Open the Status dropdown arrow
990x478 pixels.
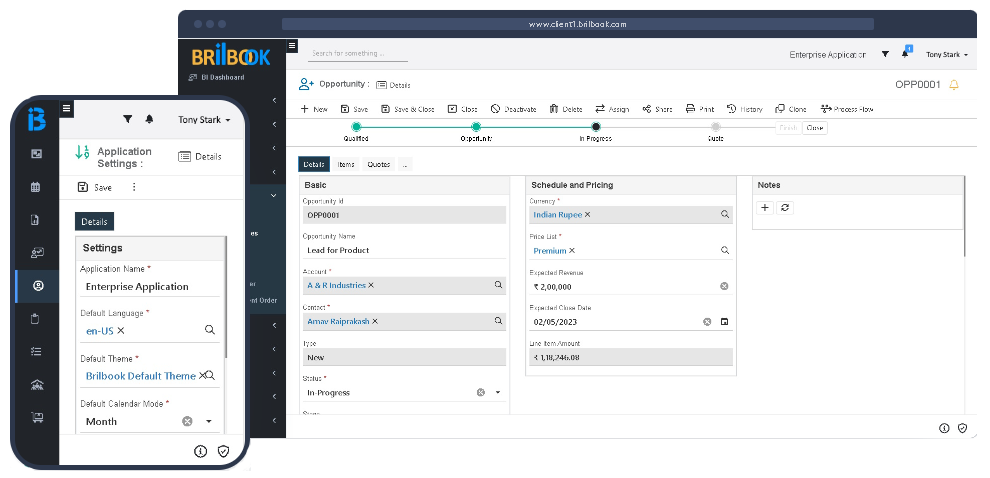(498, 392)
